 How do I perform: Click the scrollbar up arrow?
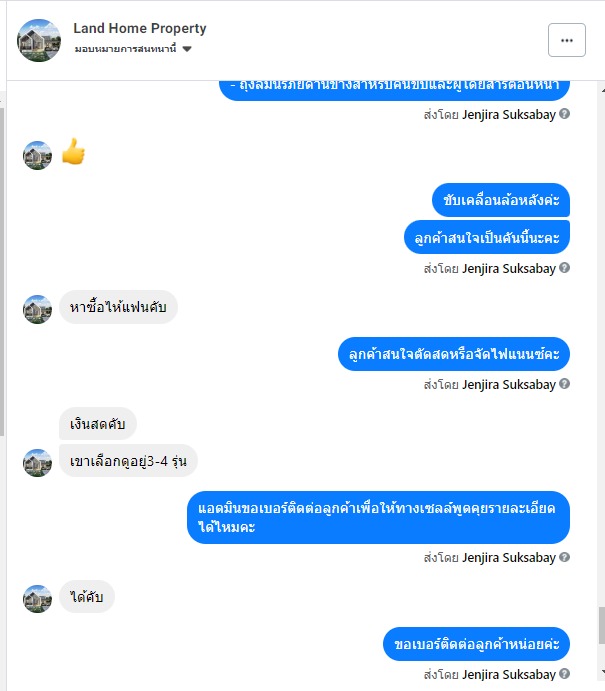point(602,90)
